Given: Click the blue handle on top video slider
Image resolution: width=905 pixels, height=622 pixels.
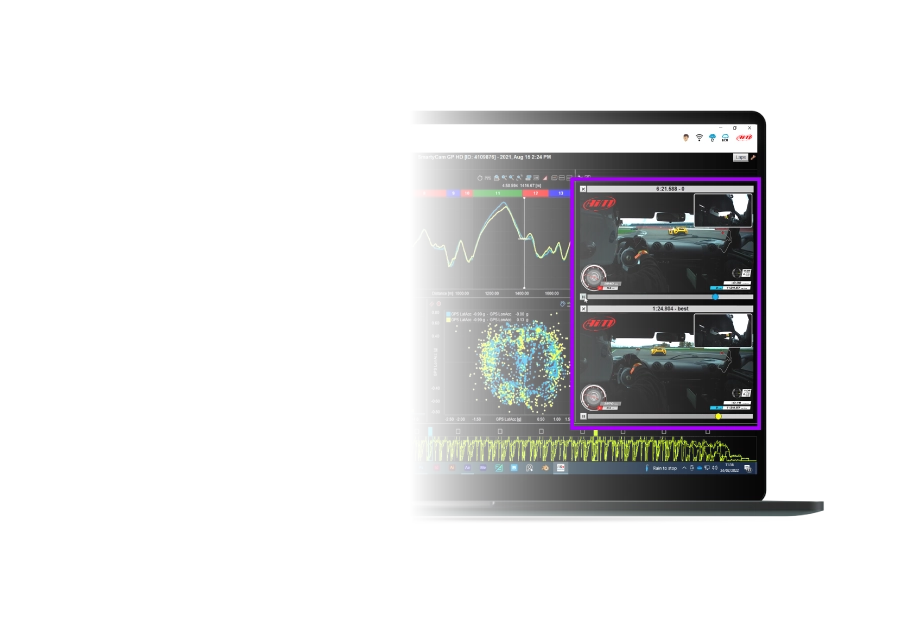Looking at the screenshot, I should (715, 297).
